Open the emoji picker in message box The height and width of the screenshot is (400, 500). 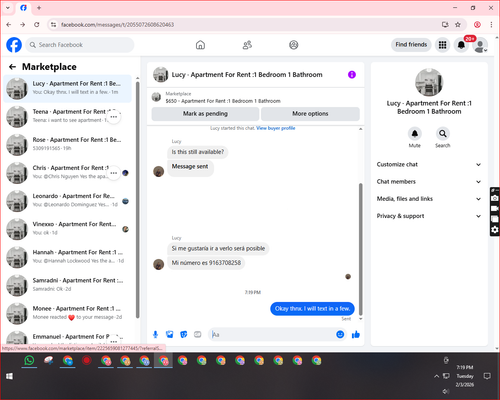[x=340, y=334]
